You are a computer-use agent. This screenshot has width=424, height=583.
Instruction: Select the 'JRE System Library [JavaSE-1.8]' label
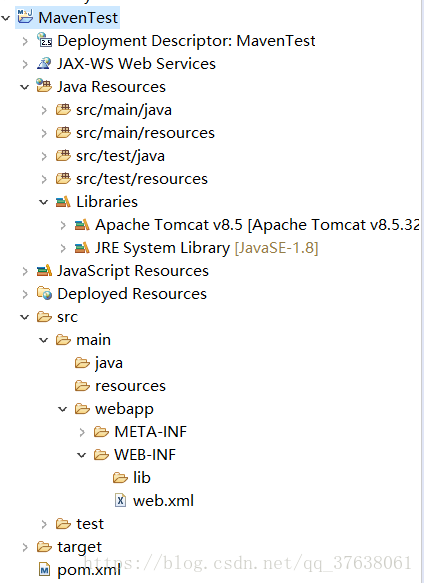[206, 248]
